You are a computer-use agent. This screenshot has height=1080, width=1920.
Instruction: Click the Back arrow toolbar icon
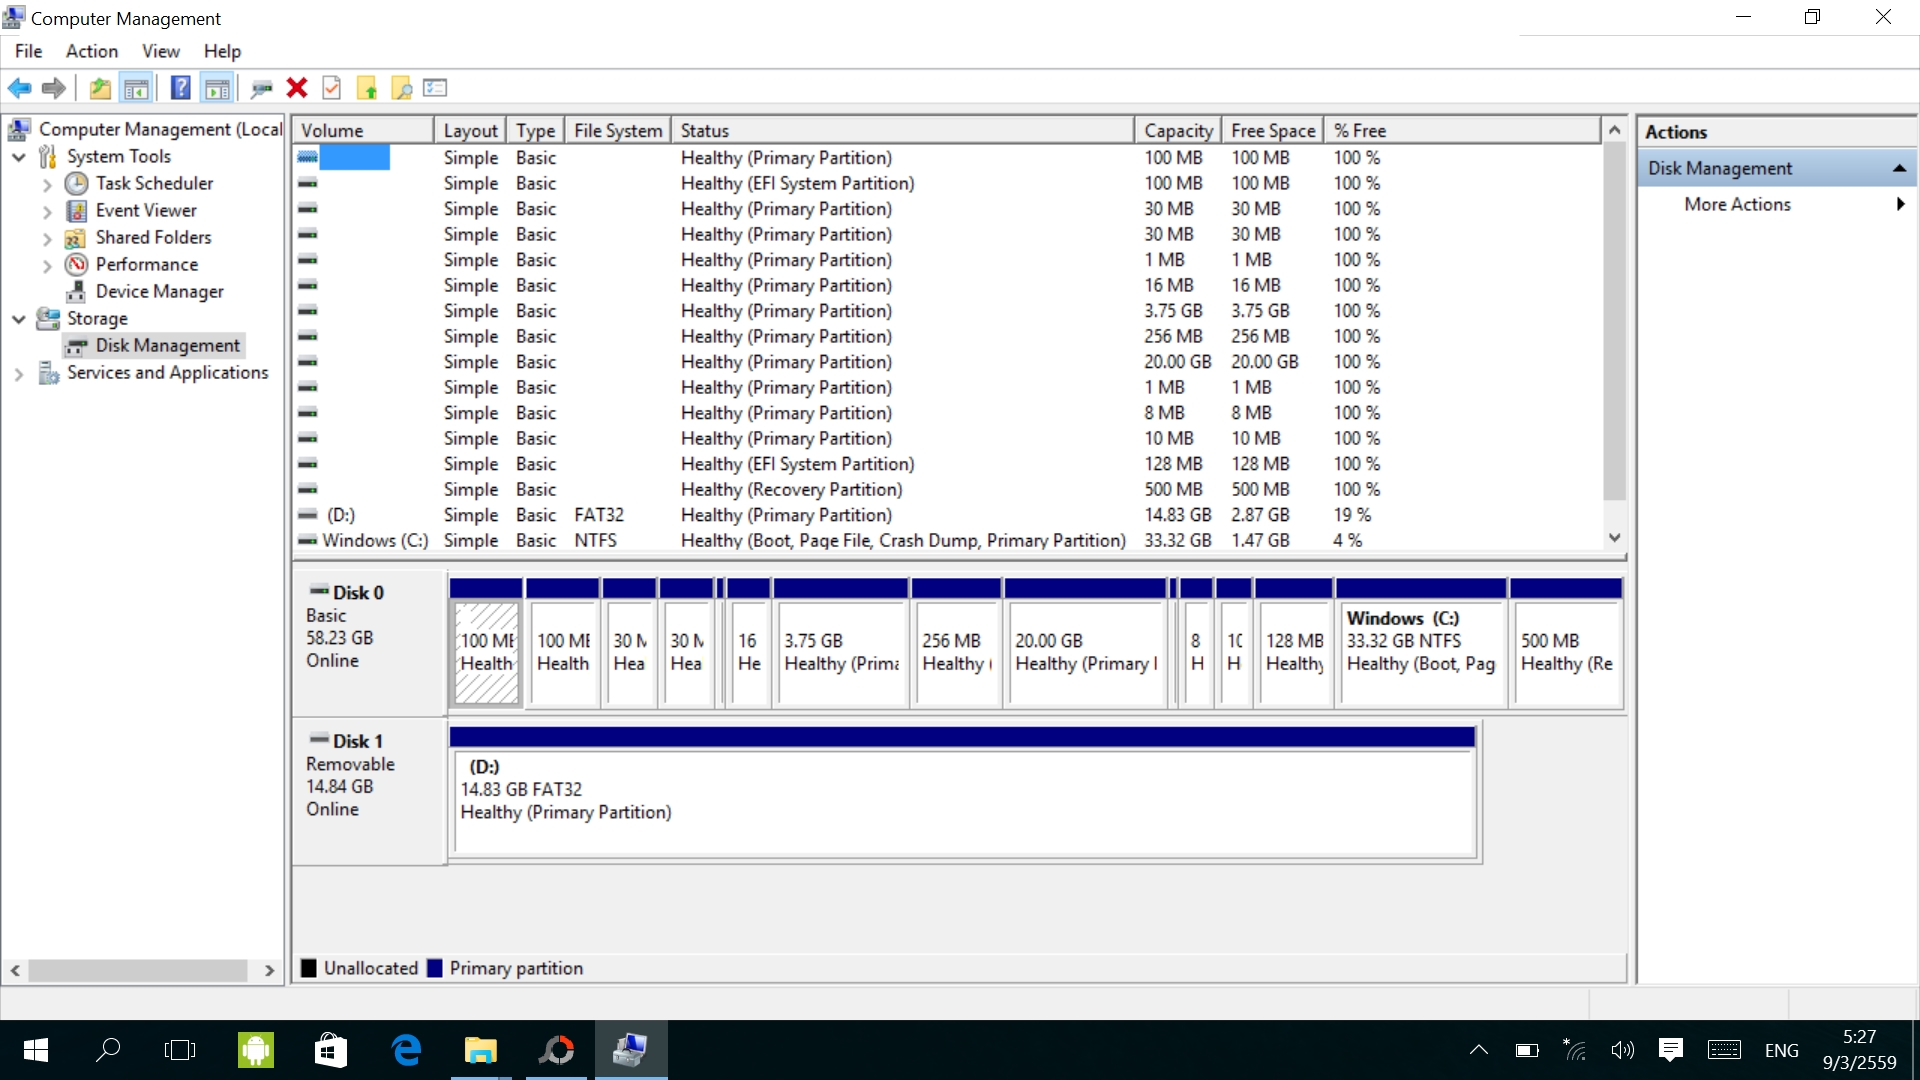[x=19, y=88]
